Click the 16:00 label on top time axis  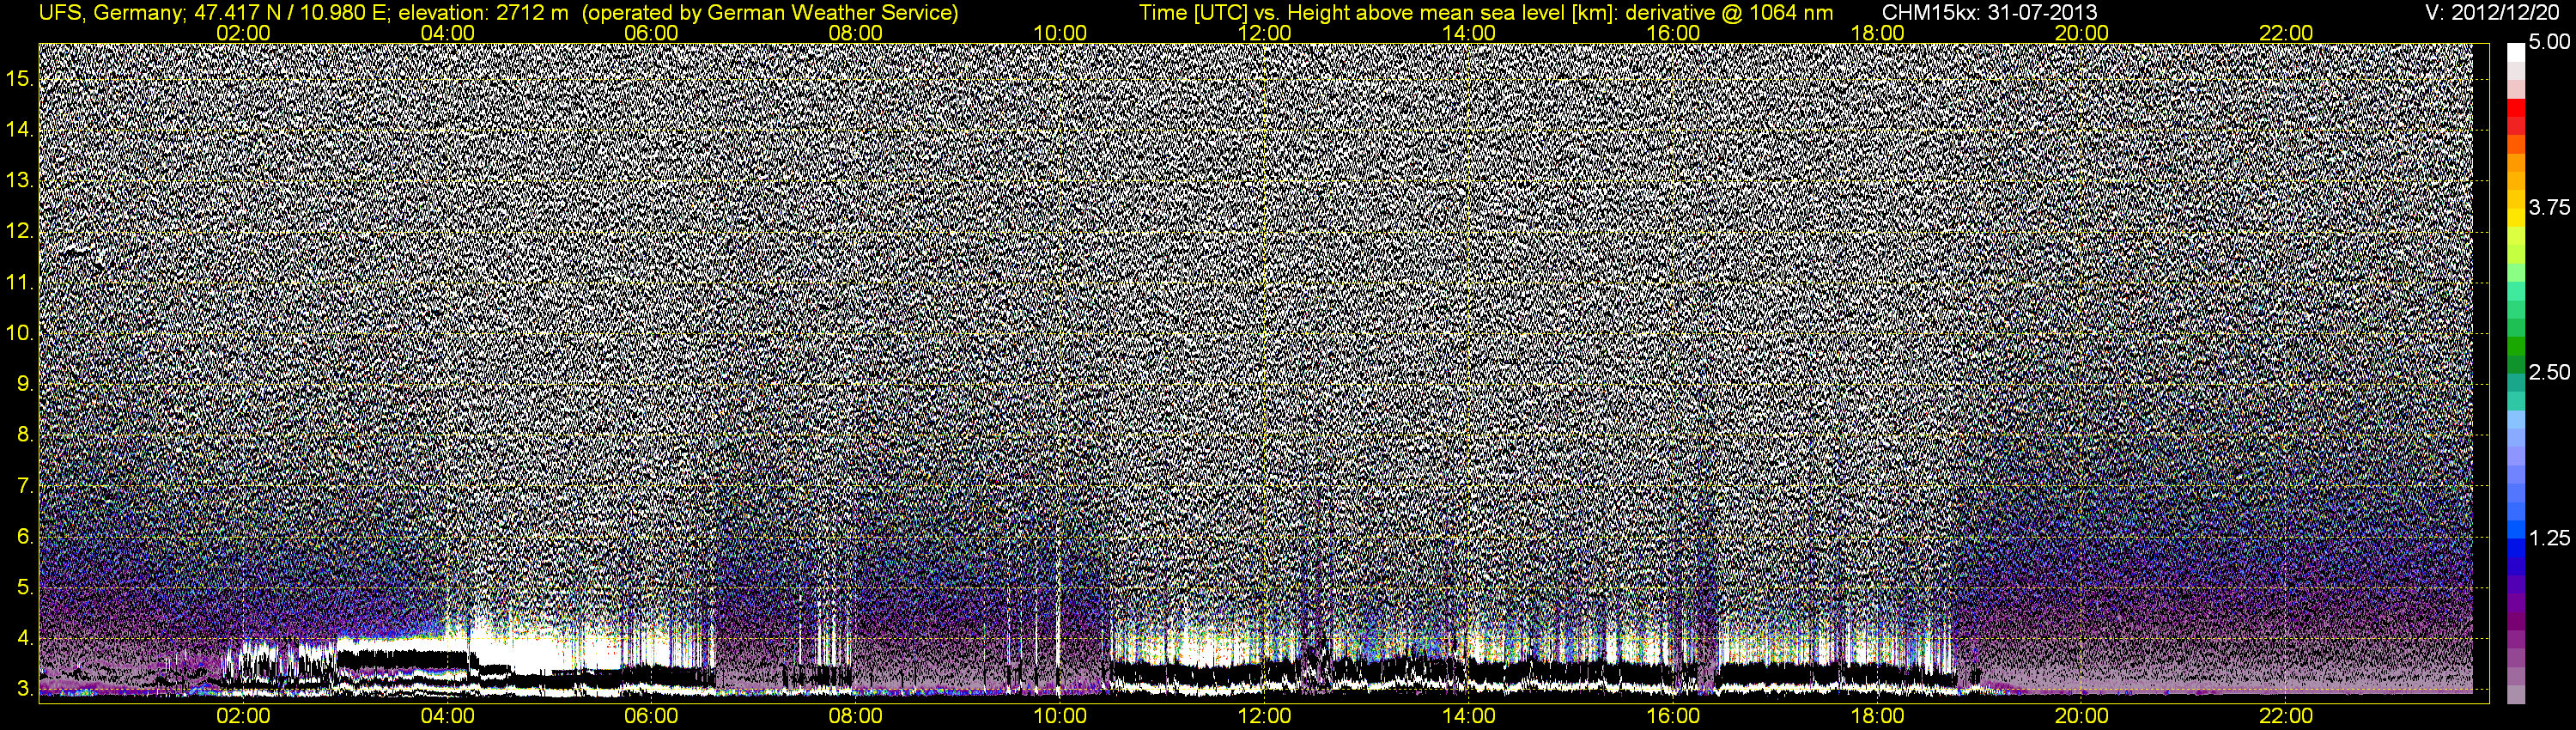click(1673, 33)
